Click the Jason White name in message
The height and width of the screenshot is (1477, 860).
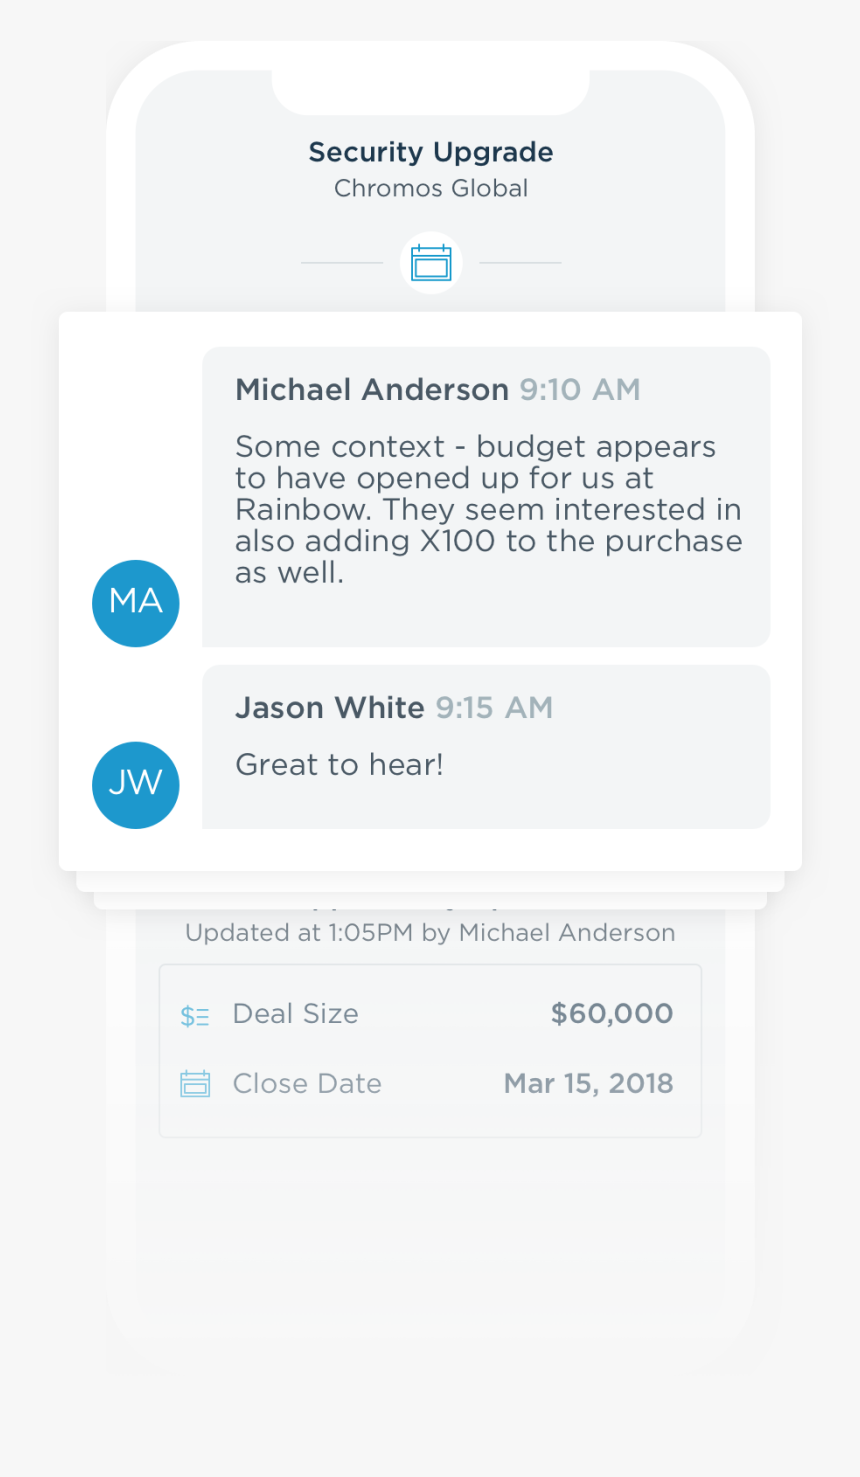(x=330, y=707)
